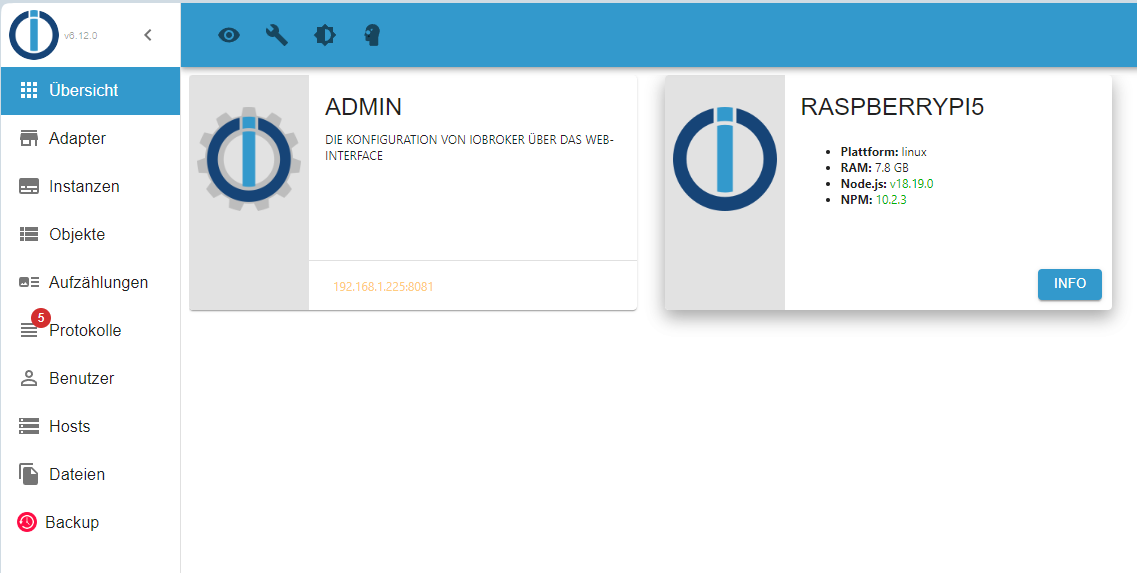The width and height of the screenshot is (1137, 573).
Task: Click the RASPBERRYPI5 host logo thumbnail
Action: click(724, 160)
